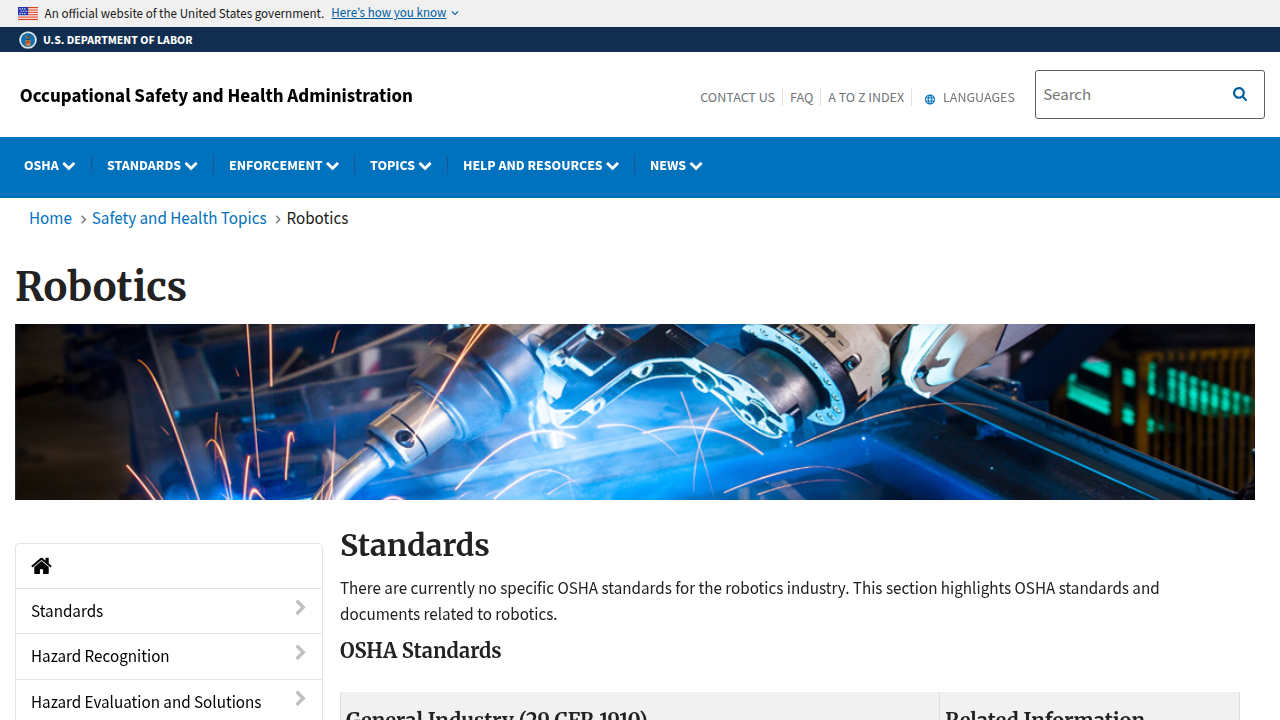Image resolution: width=1280 pixels, height=720 pixels.
Task: Click the Languages globe icon
Action: coord(930,99)
